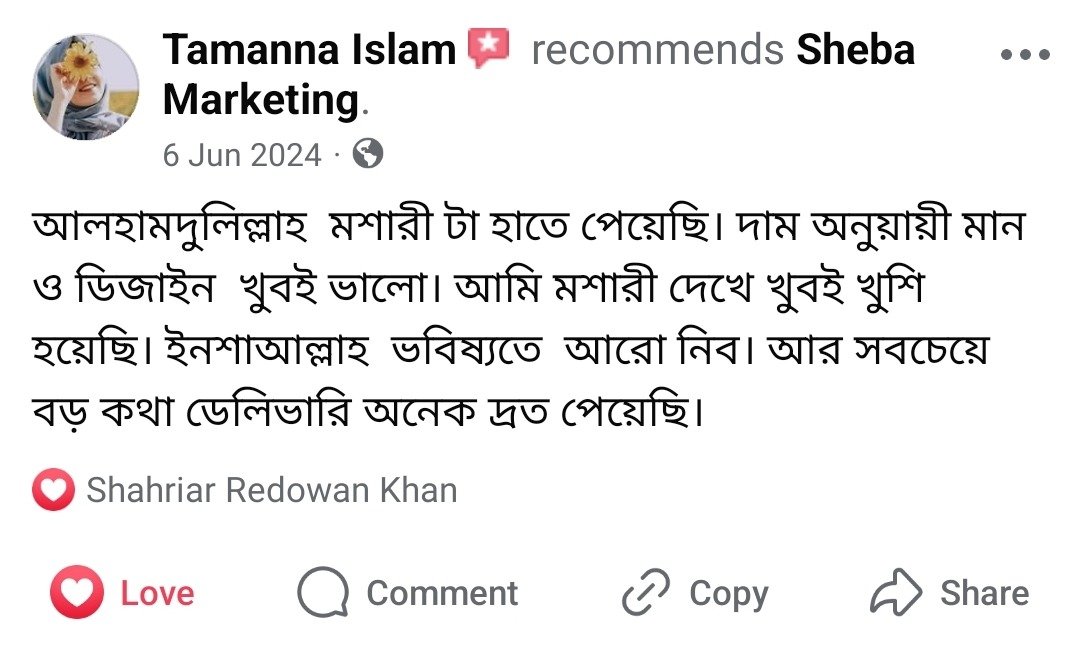This screenshot has width=1080, height=653.
Task: Click the Share arrow icon
Action: [x=895, y=593]
